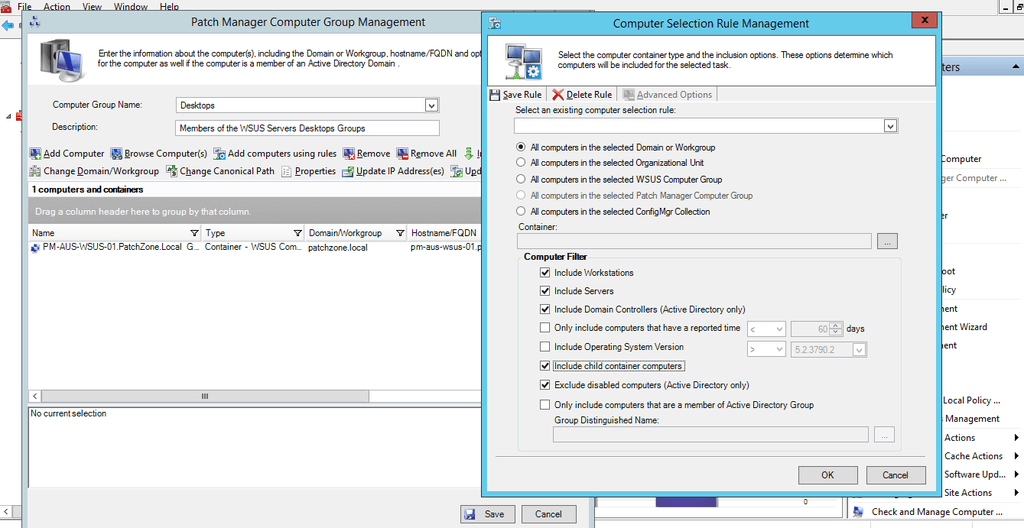Open the View menu
1024x528 pixels.
92,7
